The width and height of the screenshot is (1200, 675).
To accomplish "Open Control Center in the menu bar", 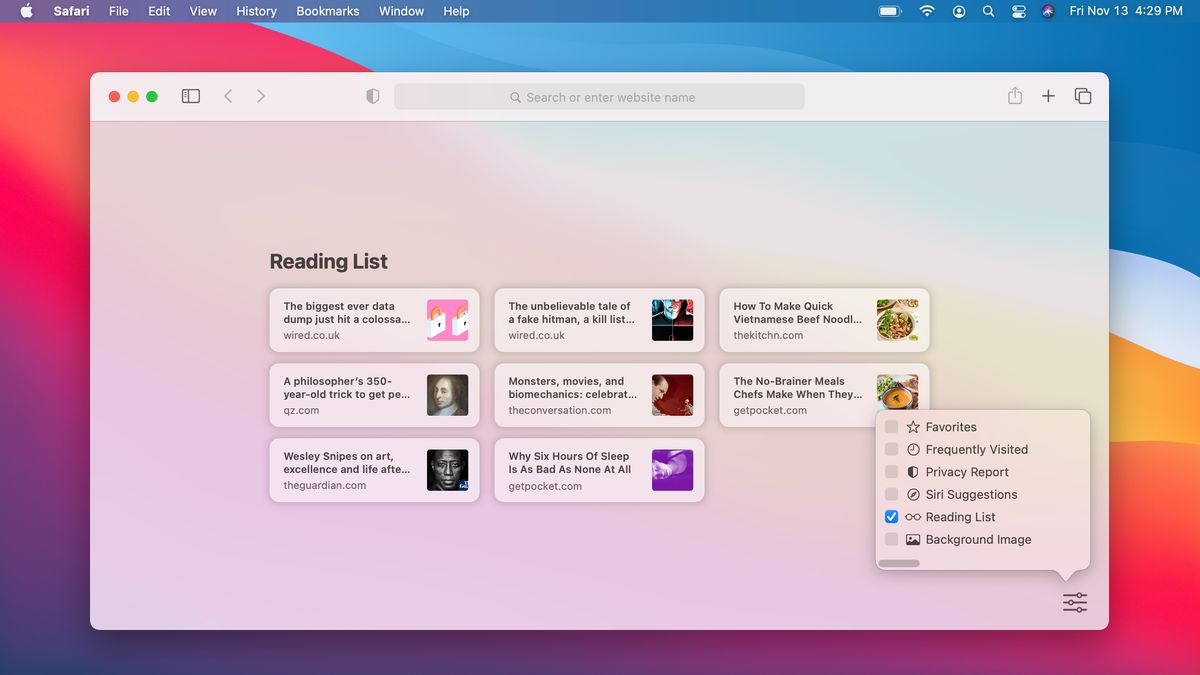I will point(1019,11).
